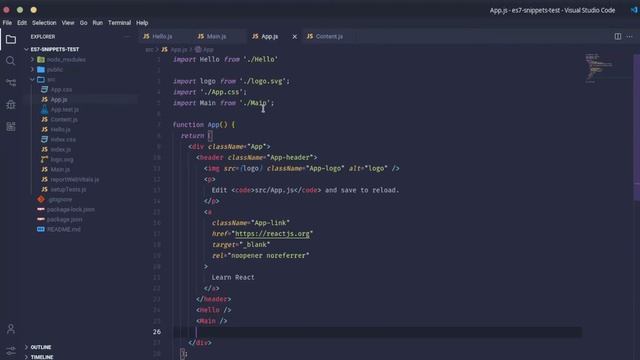Open App.test.js in the explorer
The height and width of the screenshot is (360, 640).
click(64, 109)
